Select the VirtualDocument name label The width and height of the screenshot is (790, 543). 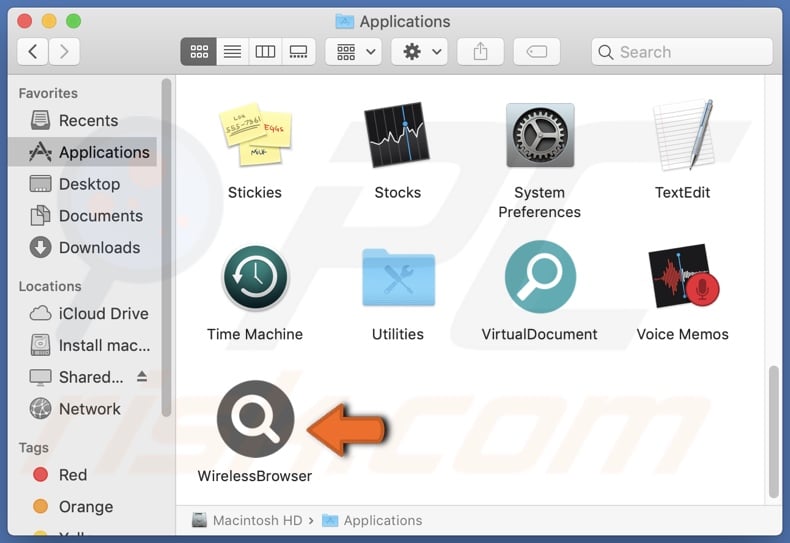click(x=540, y=334)
